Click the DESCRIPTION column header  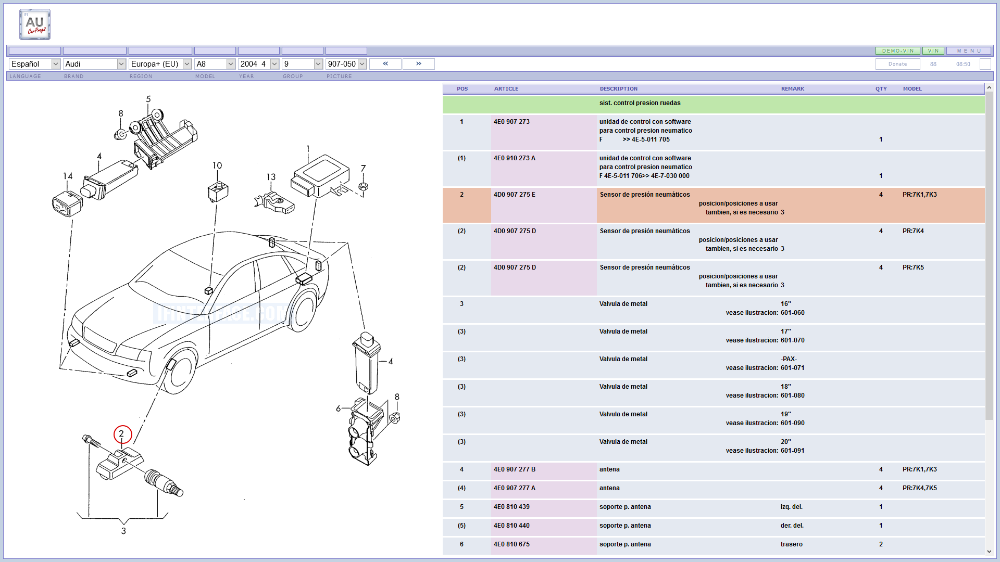[x=618, y=89]
